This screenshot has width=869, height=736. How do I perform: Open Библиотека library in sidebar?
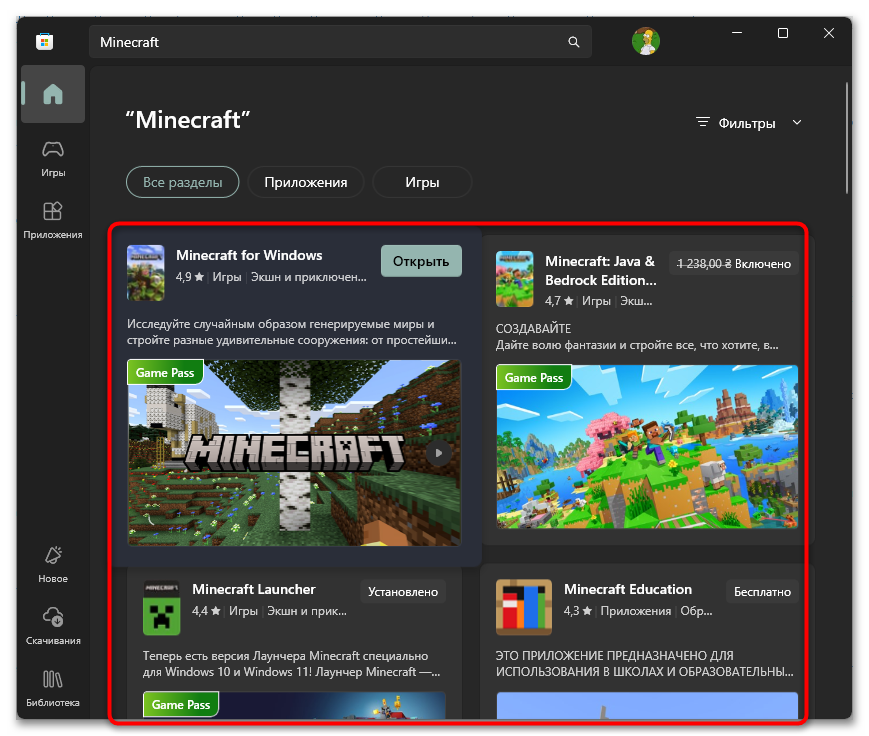(x=52, y=688)
